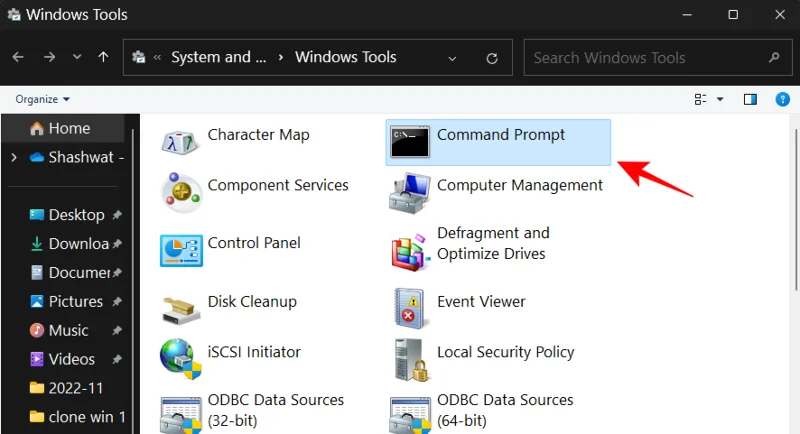This screenshot has height=434, width=800.
Task: Toggle the preview pane button
Action: [751, 99]
